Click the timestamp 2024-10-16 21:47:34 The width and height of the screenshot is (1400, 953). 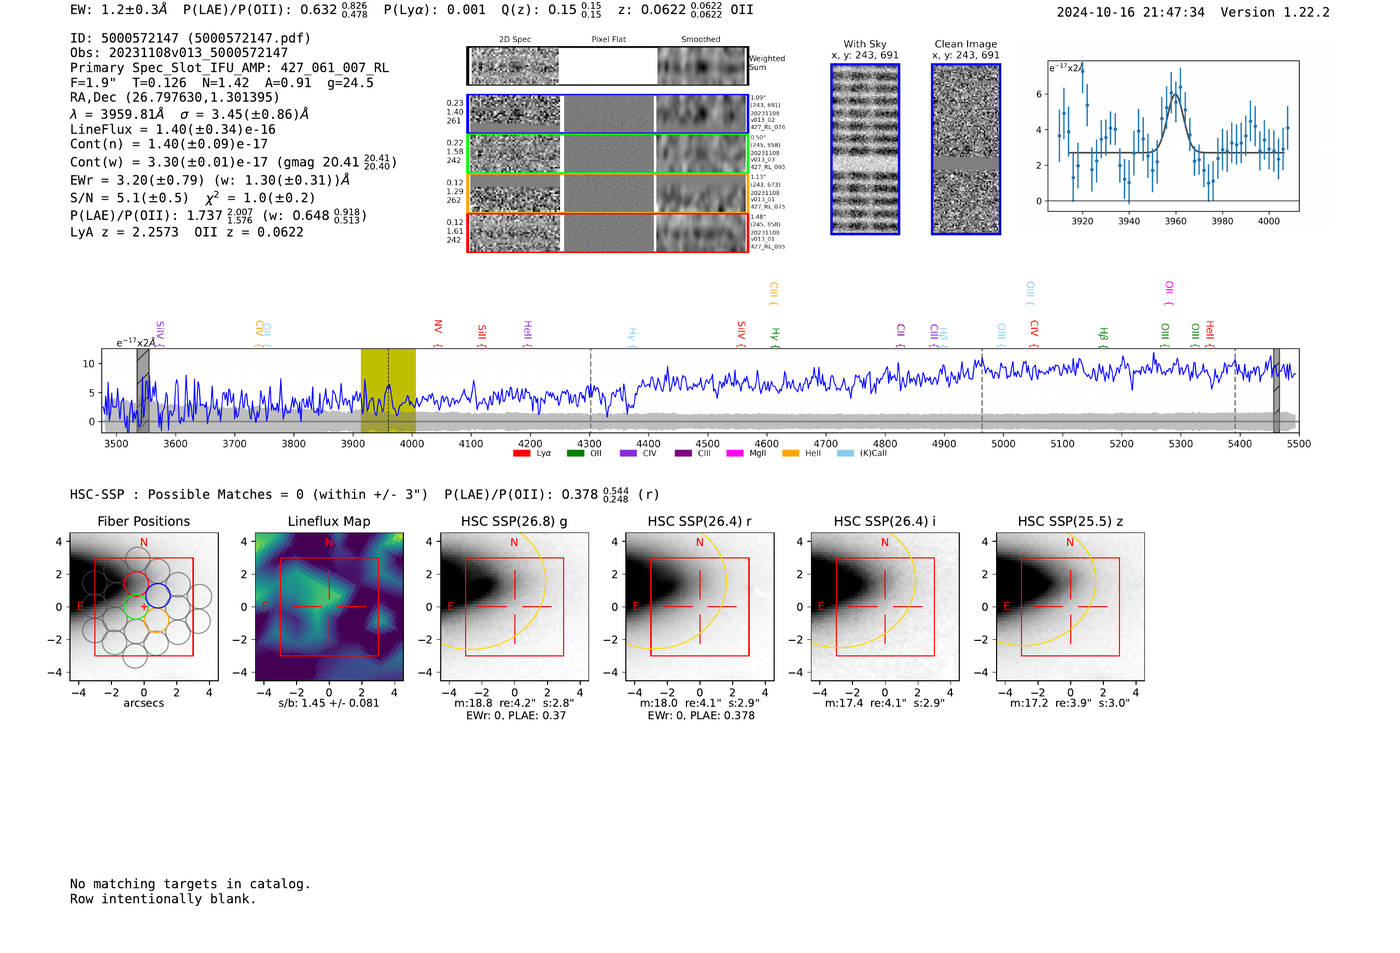coord(1131,12)
